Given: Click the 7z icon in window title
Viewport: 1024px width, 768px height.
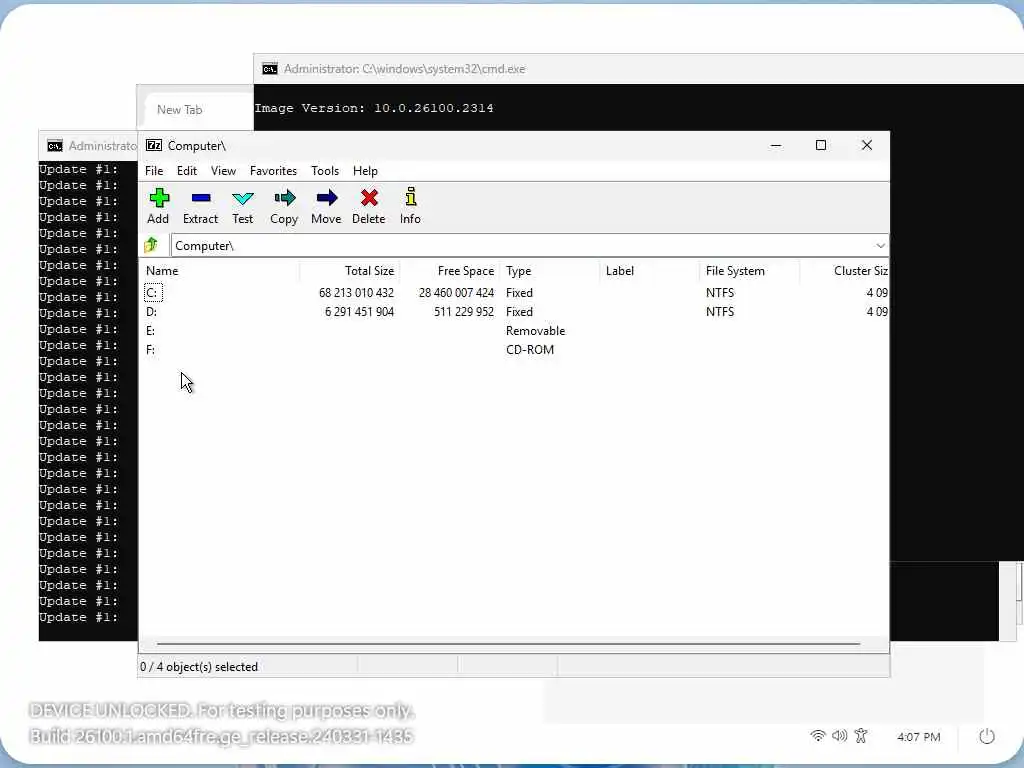Looking at the screenshot, I should pos(153,145).
